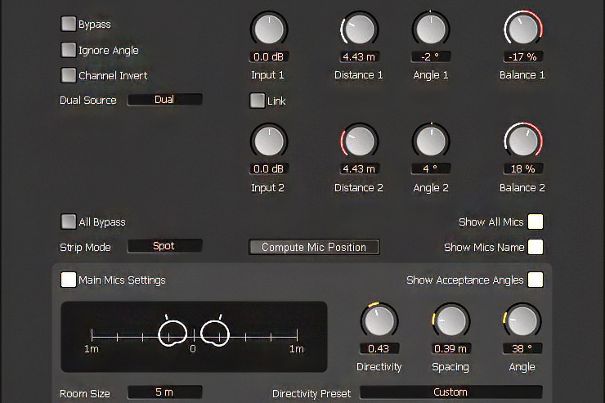Click the Distance 2 value field 4.43 m

click(x=358, y=169)
